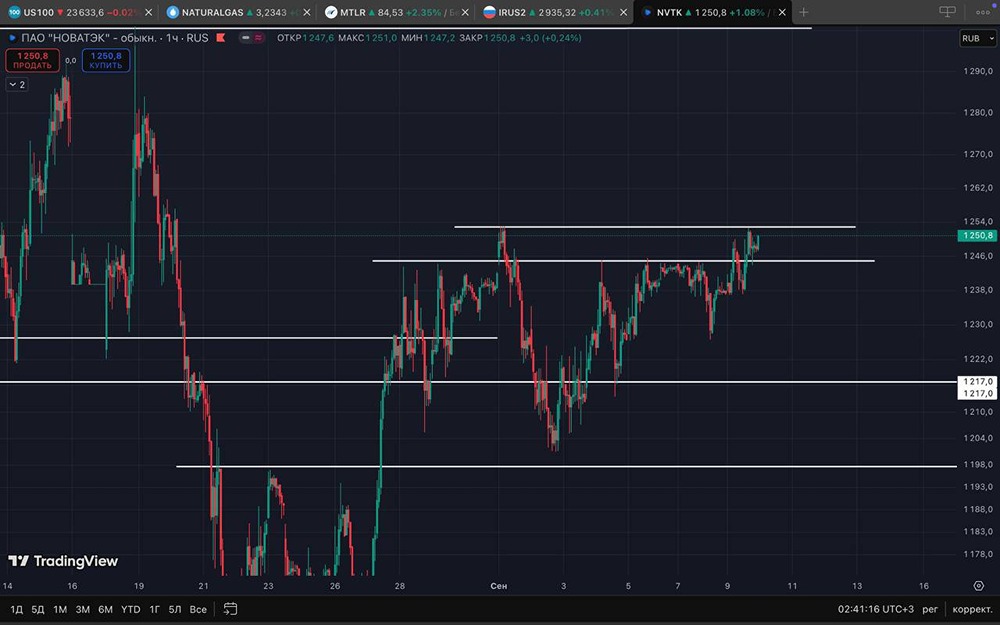
Task: Open the go-to-date calendar icon
Action: click(x=230, y=609)
